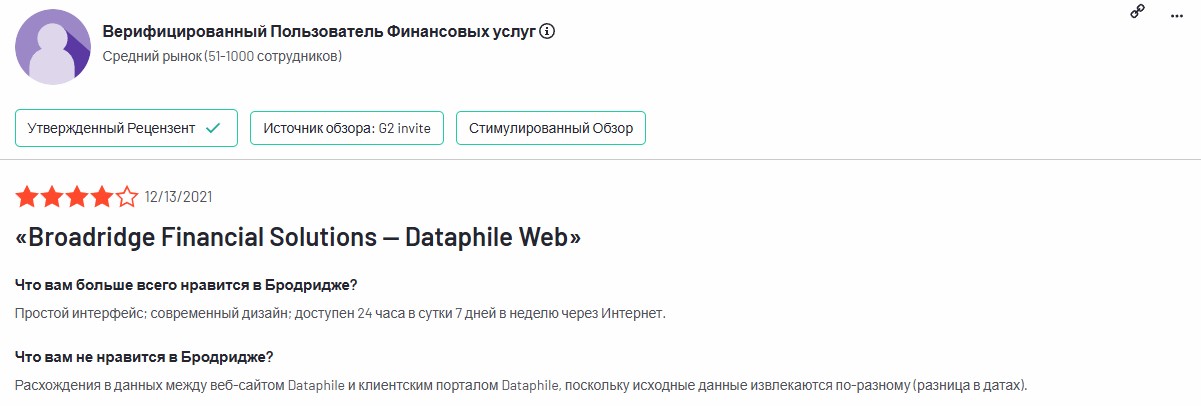Open the three-dots more options menu
Viewport: 1201px width, 406px height.
1176,14
